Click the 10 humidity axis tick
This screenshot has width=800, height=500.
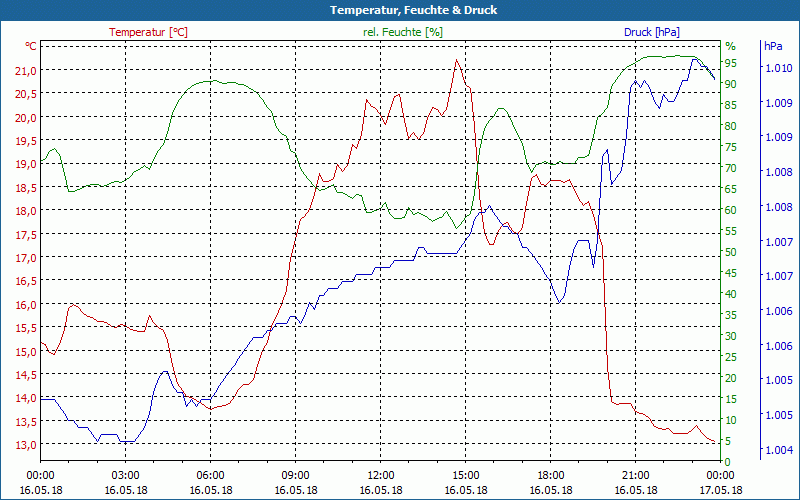coord(731,420)
